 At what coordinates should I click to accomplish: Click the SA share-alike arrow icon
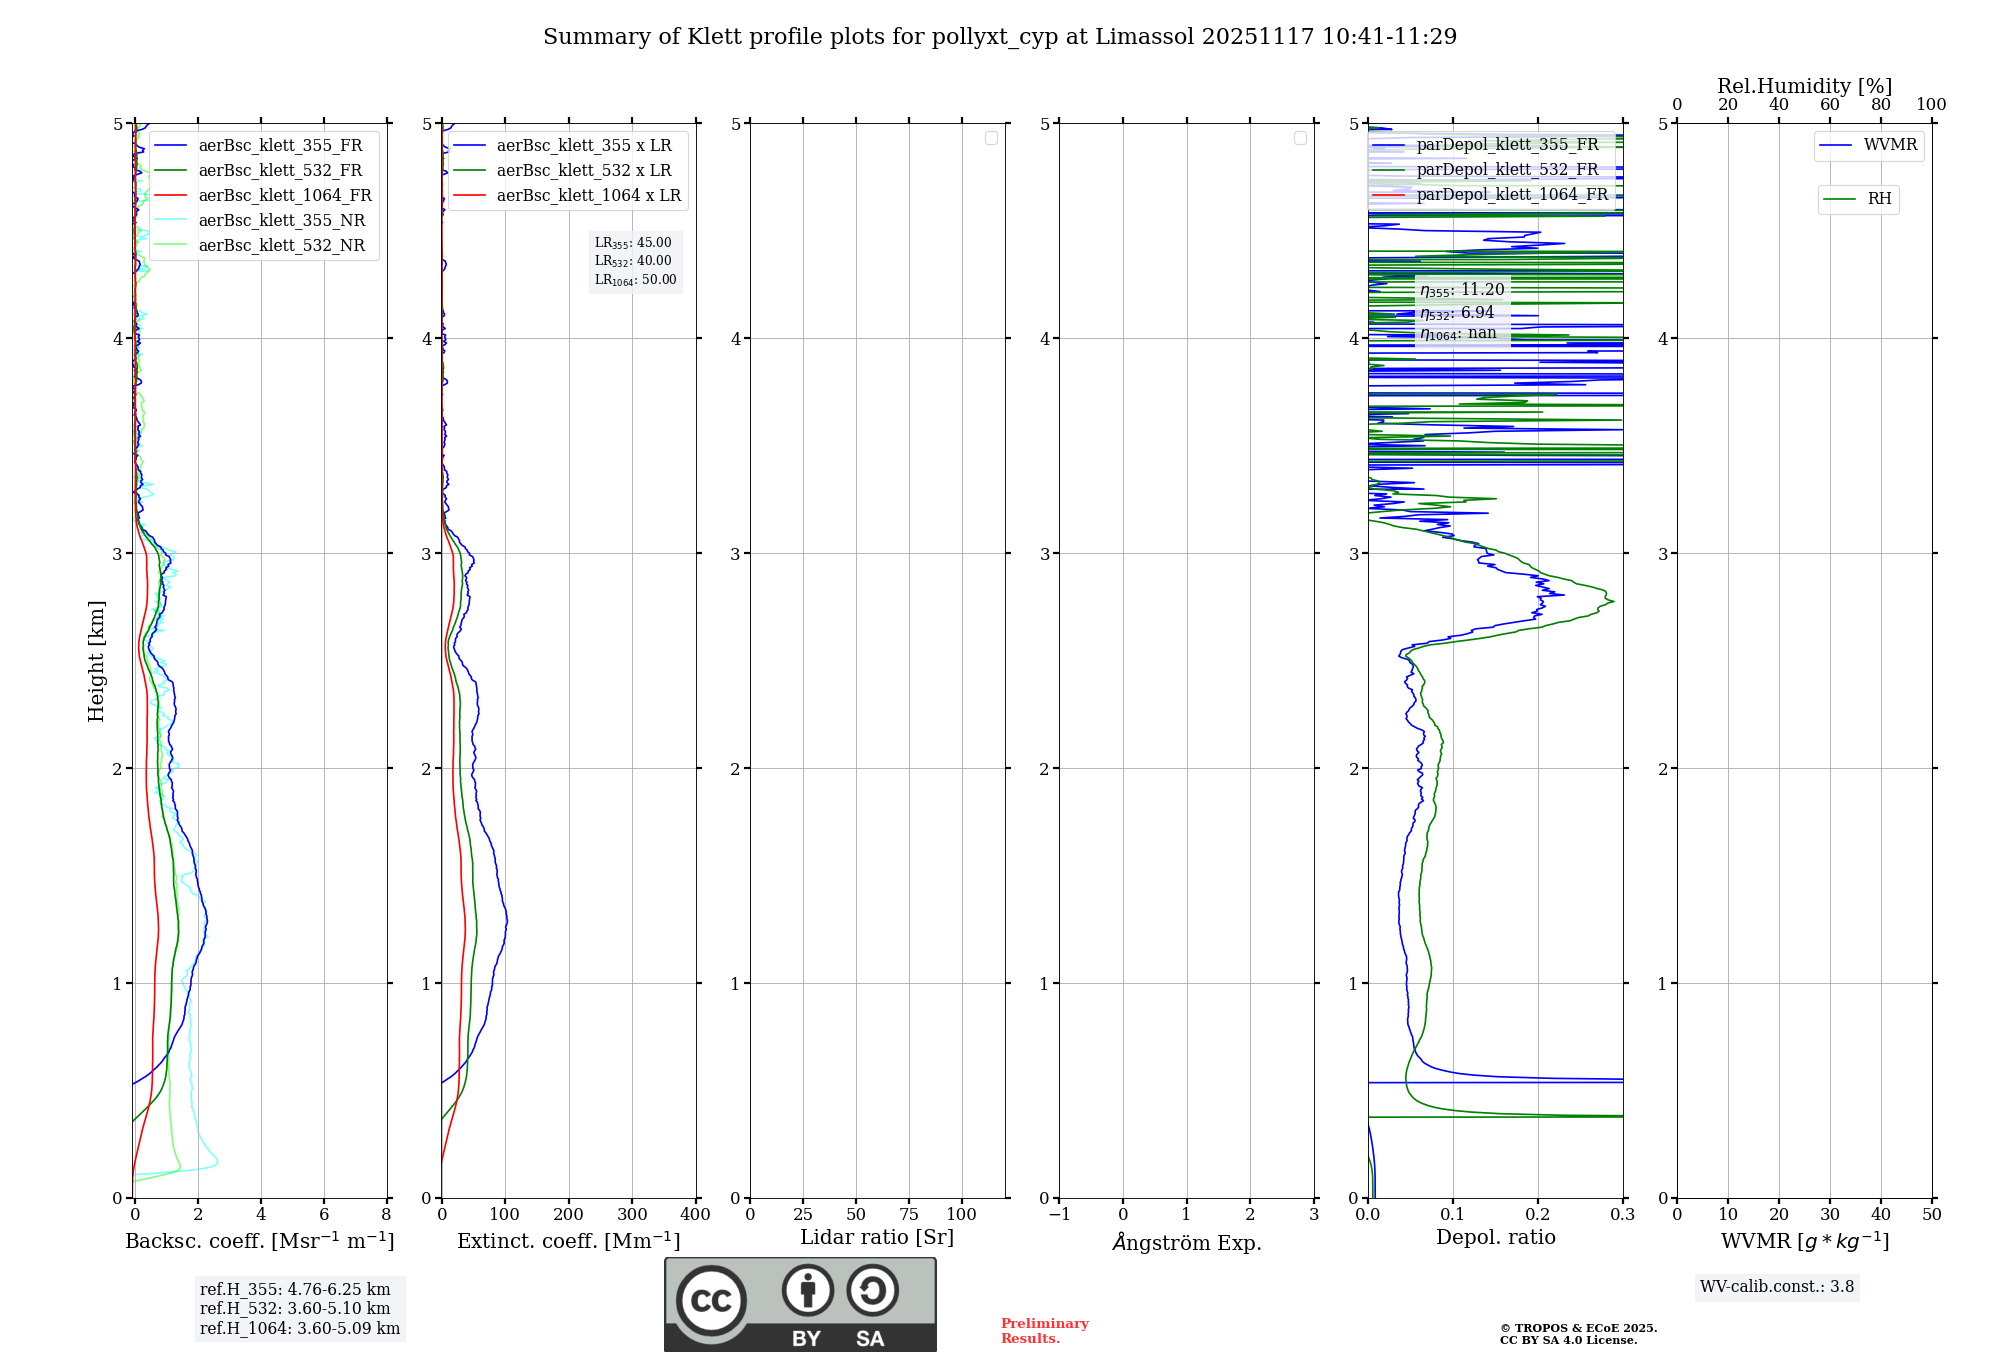pos(872,1290)
